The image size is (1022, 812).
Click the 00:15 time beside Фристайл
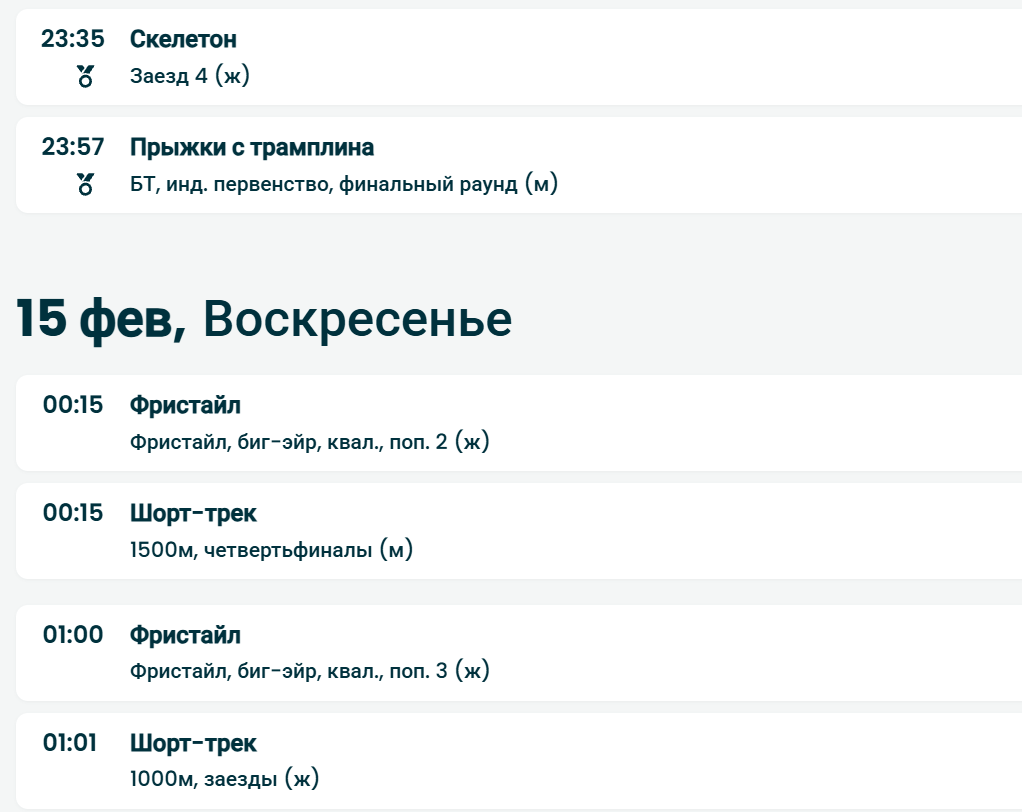(x=72, y=406)
